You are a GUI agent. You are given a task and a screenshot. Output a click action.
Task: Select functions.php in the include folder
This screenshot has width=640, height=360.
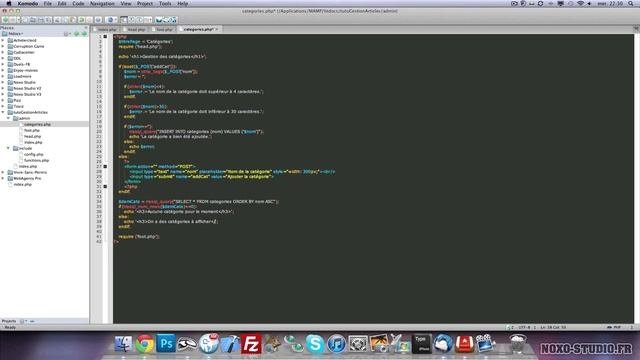[36, 160]
